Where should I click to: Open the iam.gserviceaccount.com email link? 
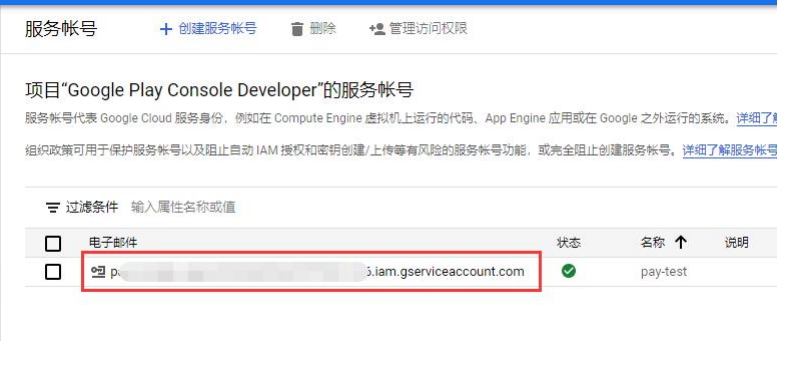click(317, 272)
